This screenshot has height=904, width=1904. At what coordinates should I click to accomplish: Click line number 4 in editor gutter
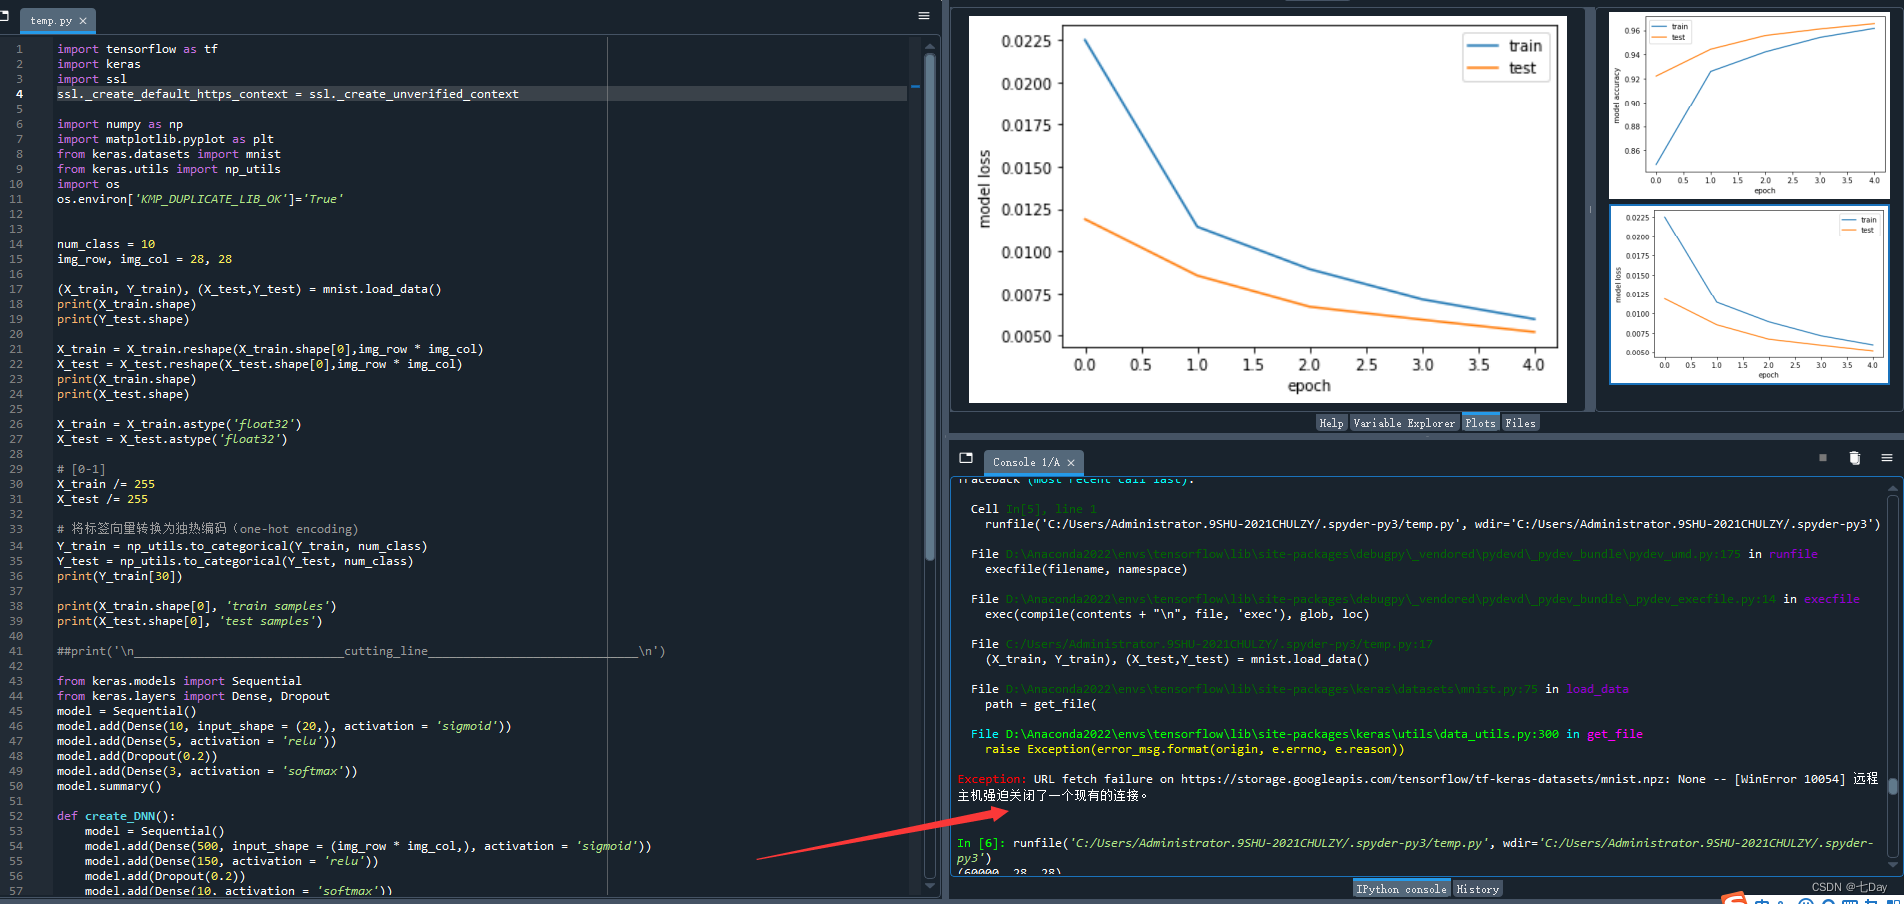(x=19, y=94)
